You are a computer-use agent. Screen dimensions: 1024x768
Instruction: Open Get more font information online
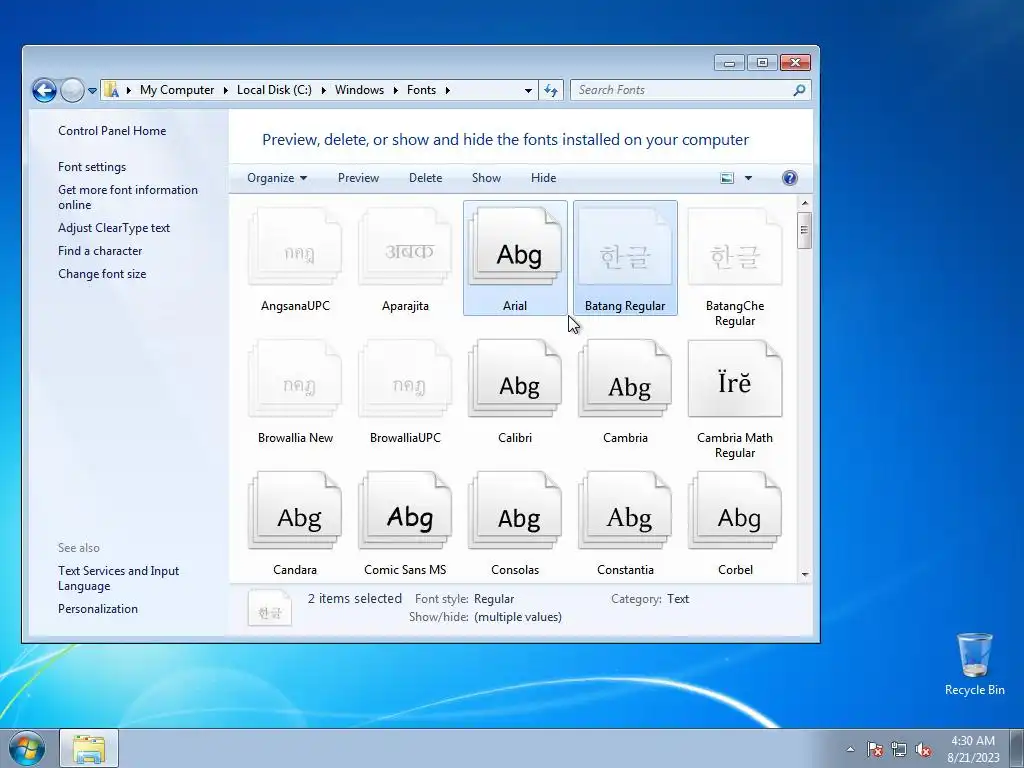click(x=128, y=197)
